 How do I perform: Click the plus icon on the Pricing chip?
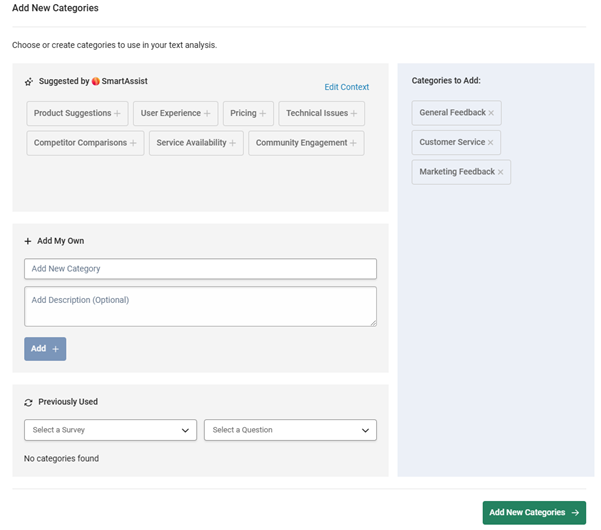click(263, 113)
